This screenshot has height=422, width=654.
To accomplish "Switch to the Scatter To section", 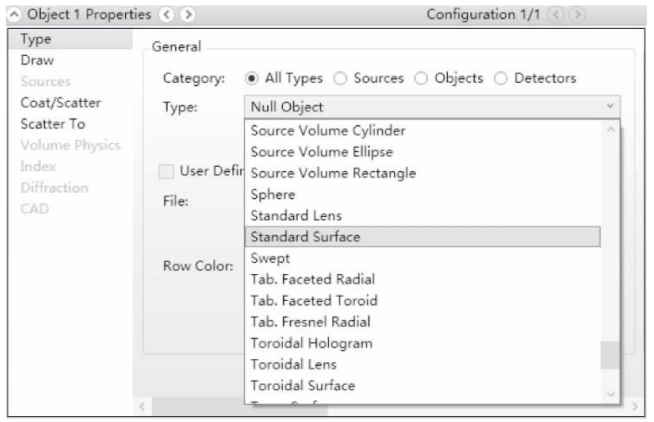I will coord(53,123).
